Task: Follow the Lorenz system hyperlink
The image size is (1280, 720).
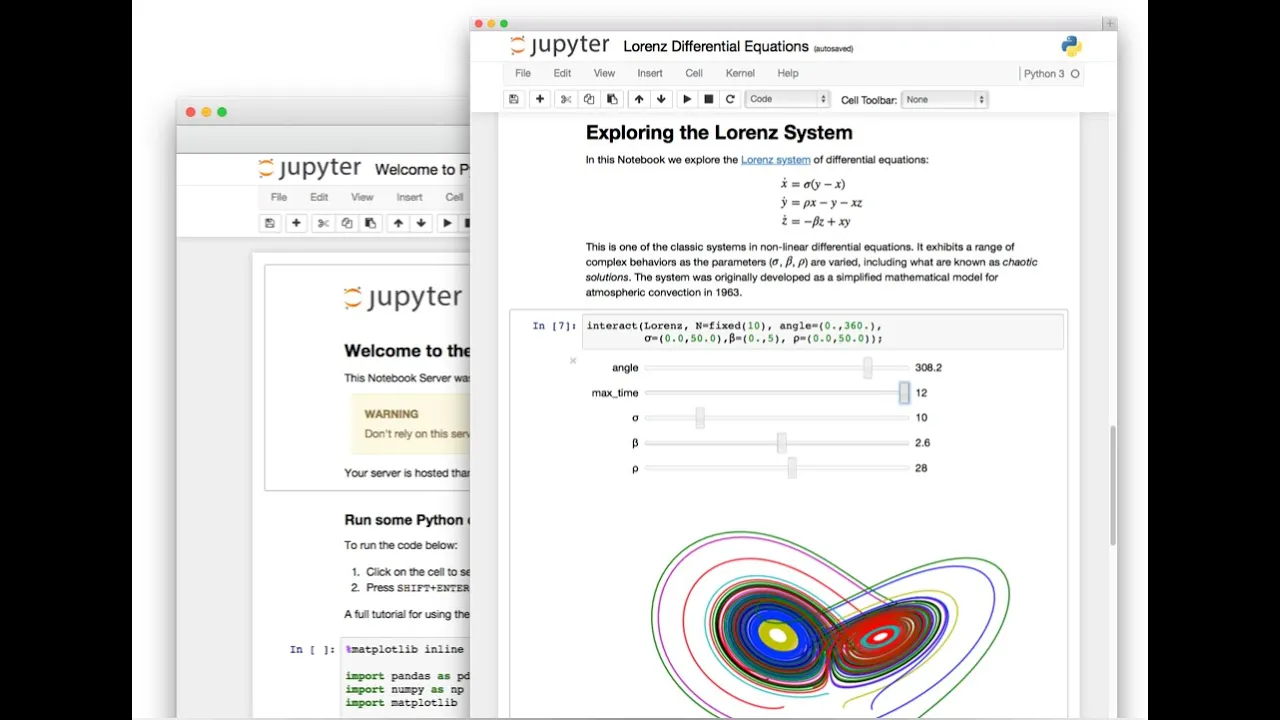Action: point(775,160)
